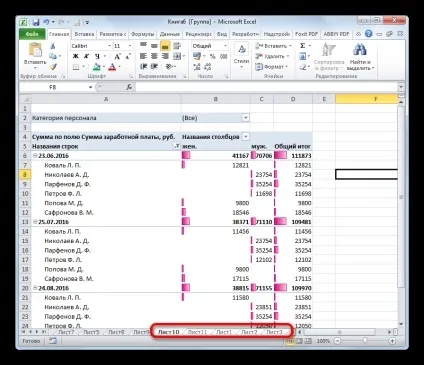
Task: Click the Save icon in quick access toolbar
Action: (35, 22)
